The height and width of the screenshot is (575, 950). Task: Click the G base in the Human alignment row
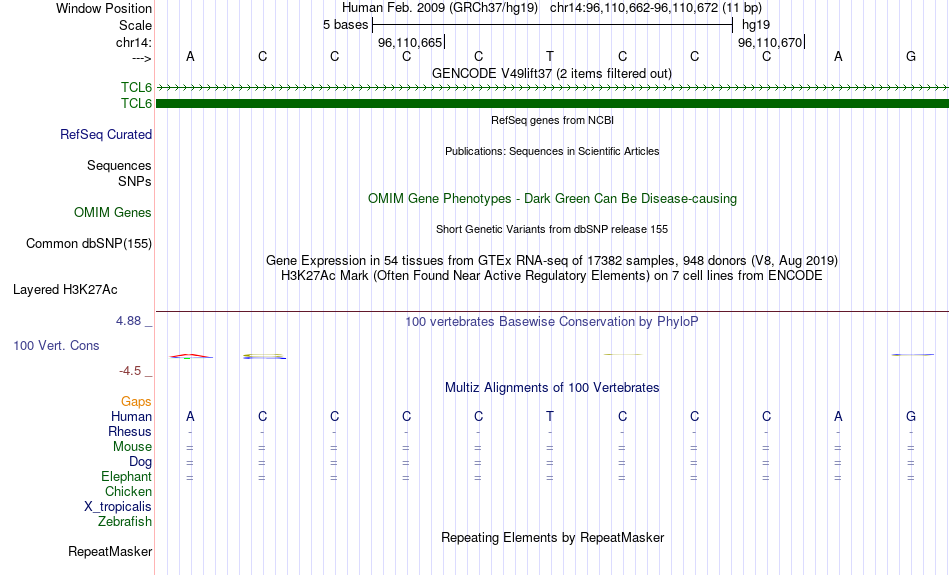coord(911,416)
